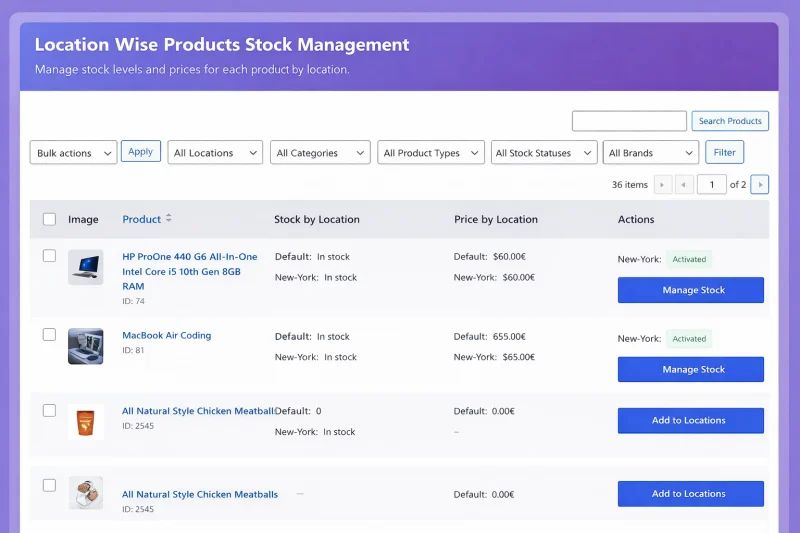Click the product search input field

point(629,121)
